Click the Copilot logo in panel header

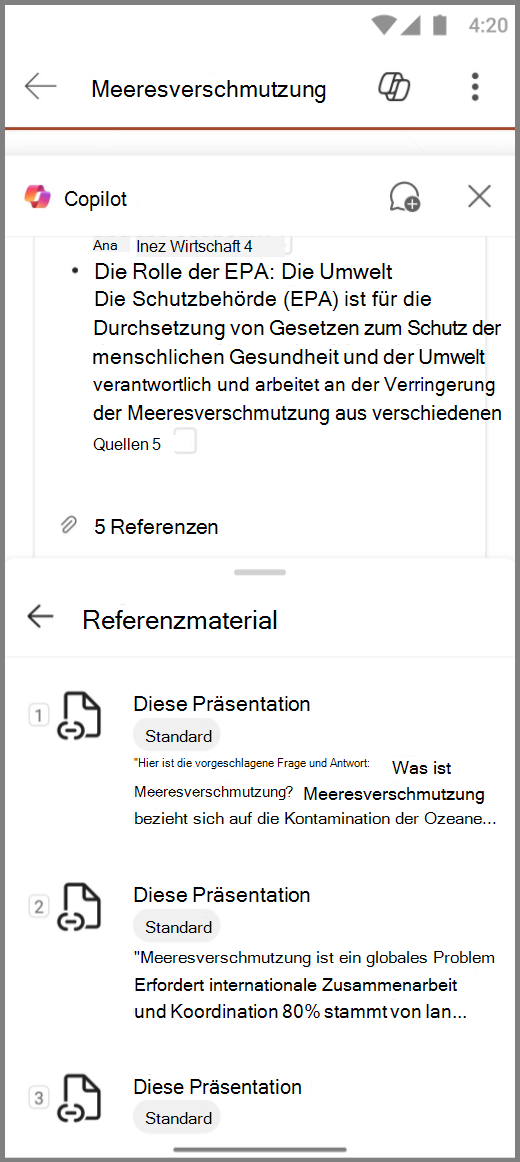click(38, 197)
